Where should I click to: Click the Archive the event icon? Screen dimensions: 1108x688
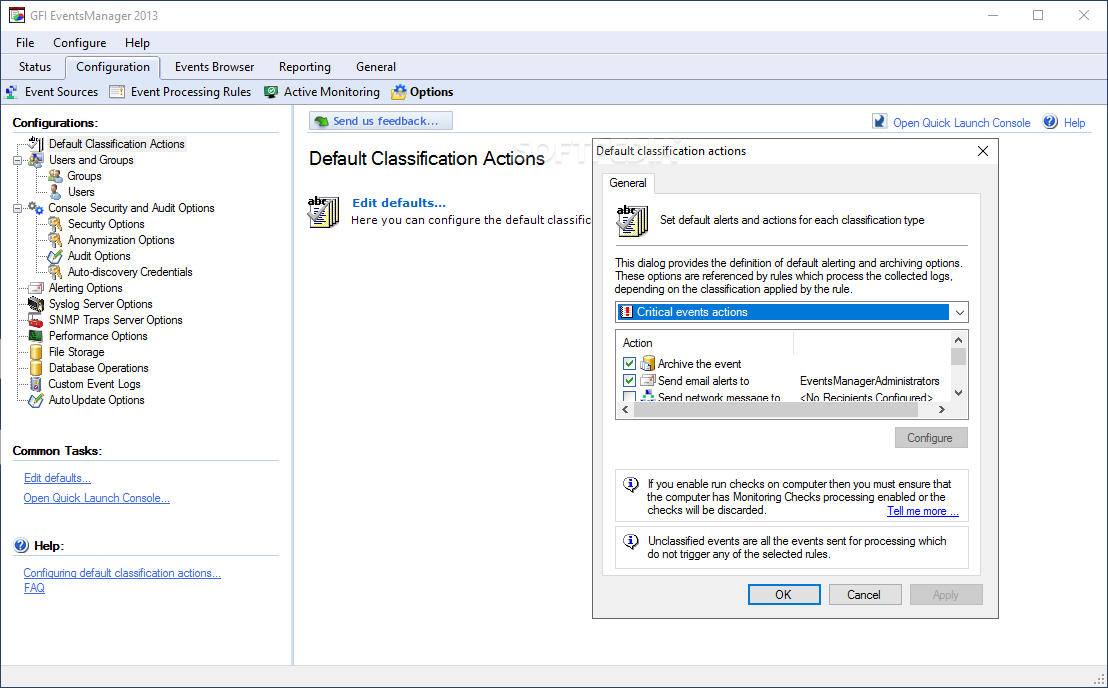pos(647,364)
